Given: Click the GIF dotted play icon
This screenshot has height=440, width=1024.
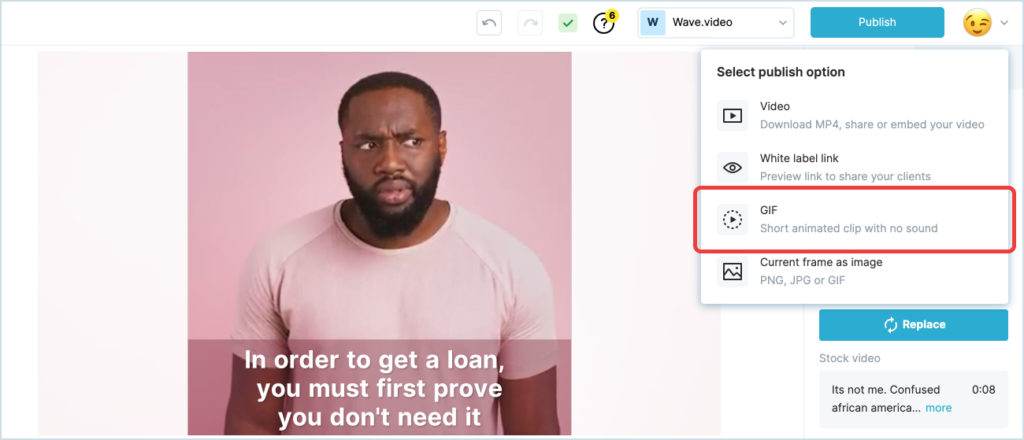Looking at the screenshot, I should (x=732, y=220).
